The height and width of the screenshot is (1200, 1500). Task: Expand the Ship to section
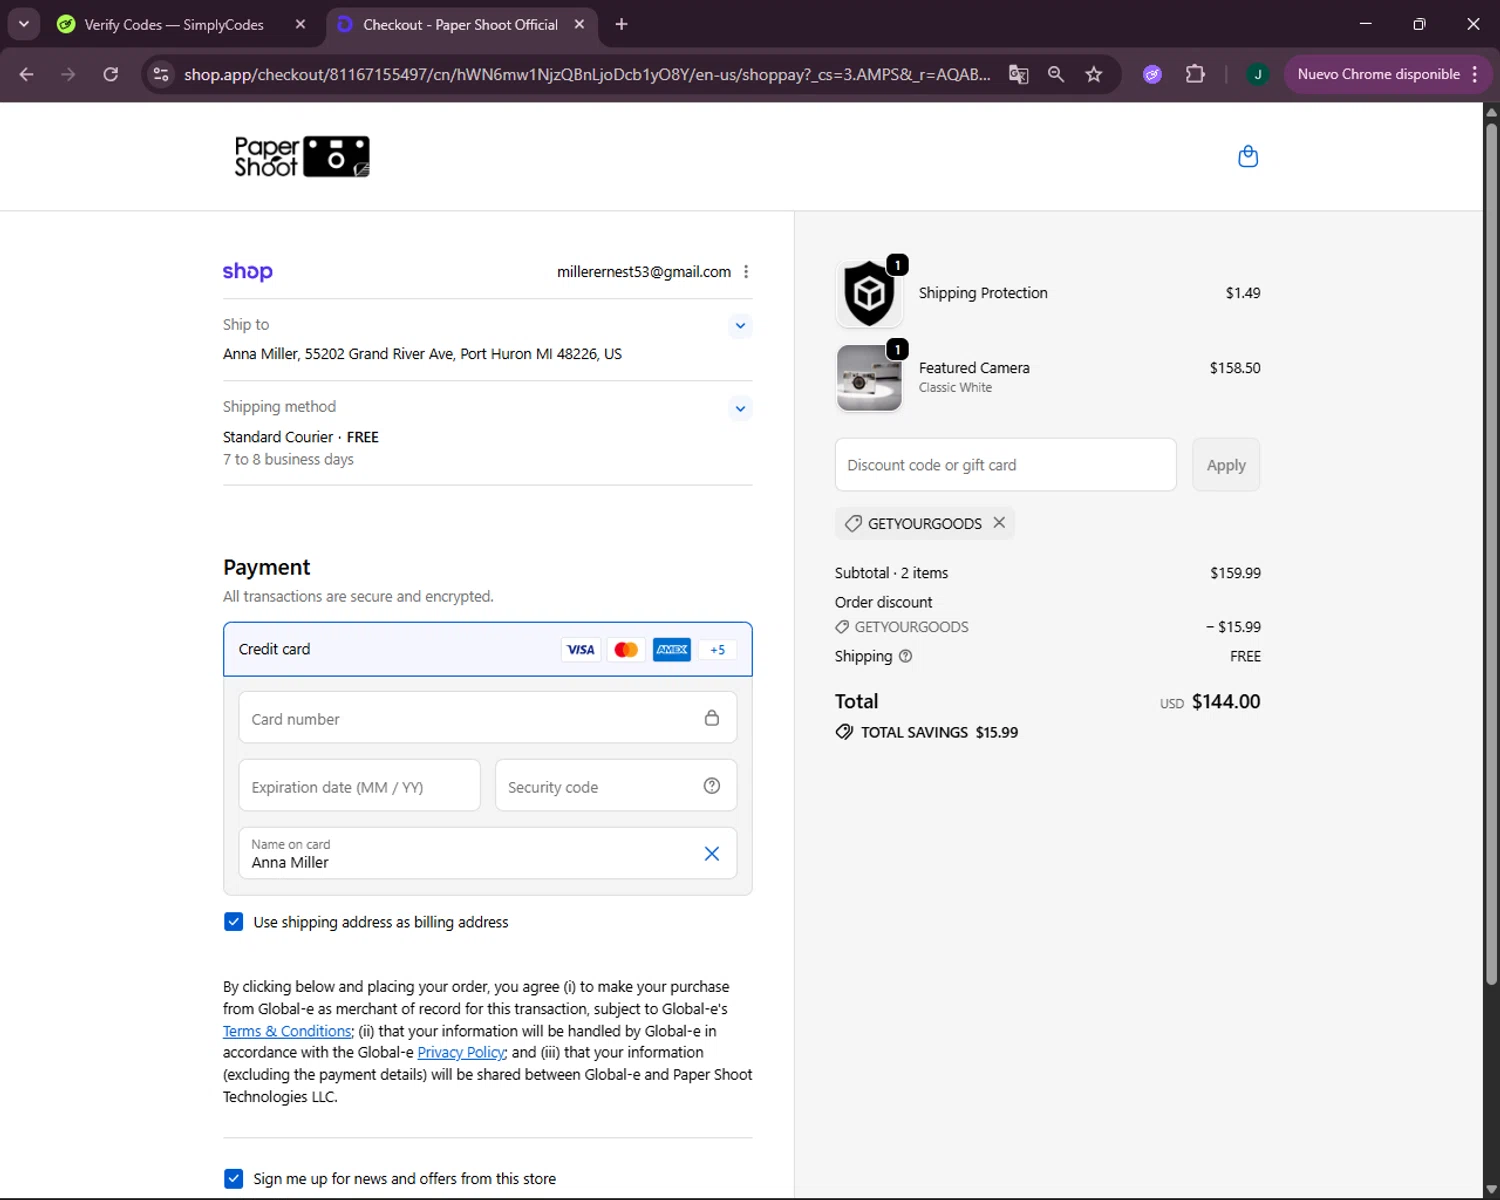pos(740,325)
